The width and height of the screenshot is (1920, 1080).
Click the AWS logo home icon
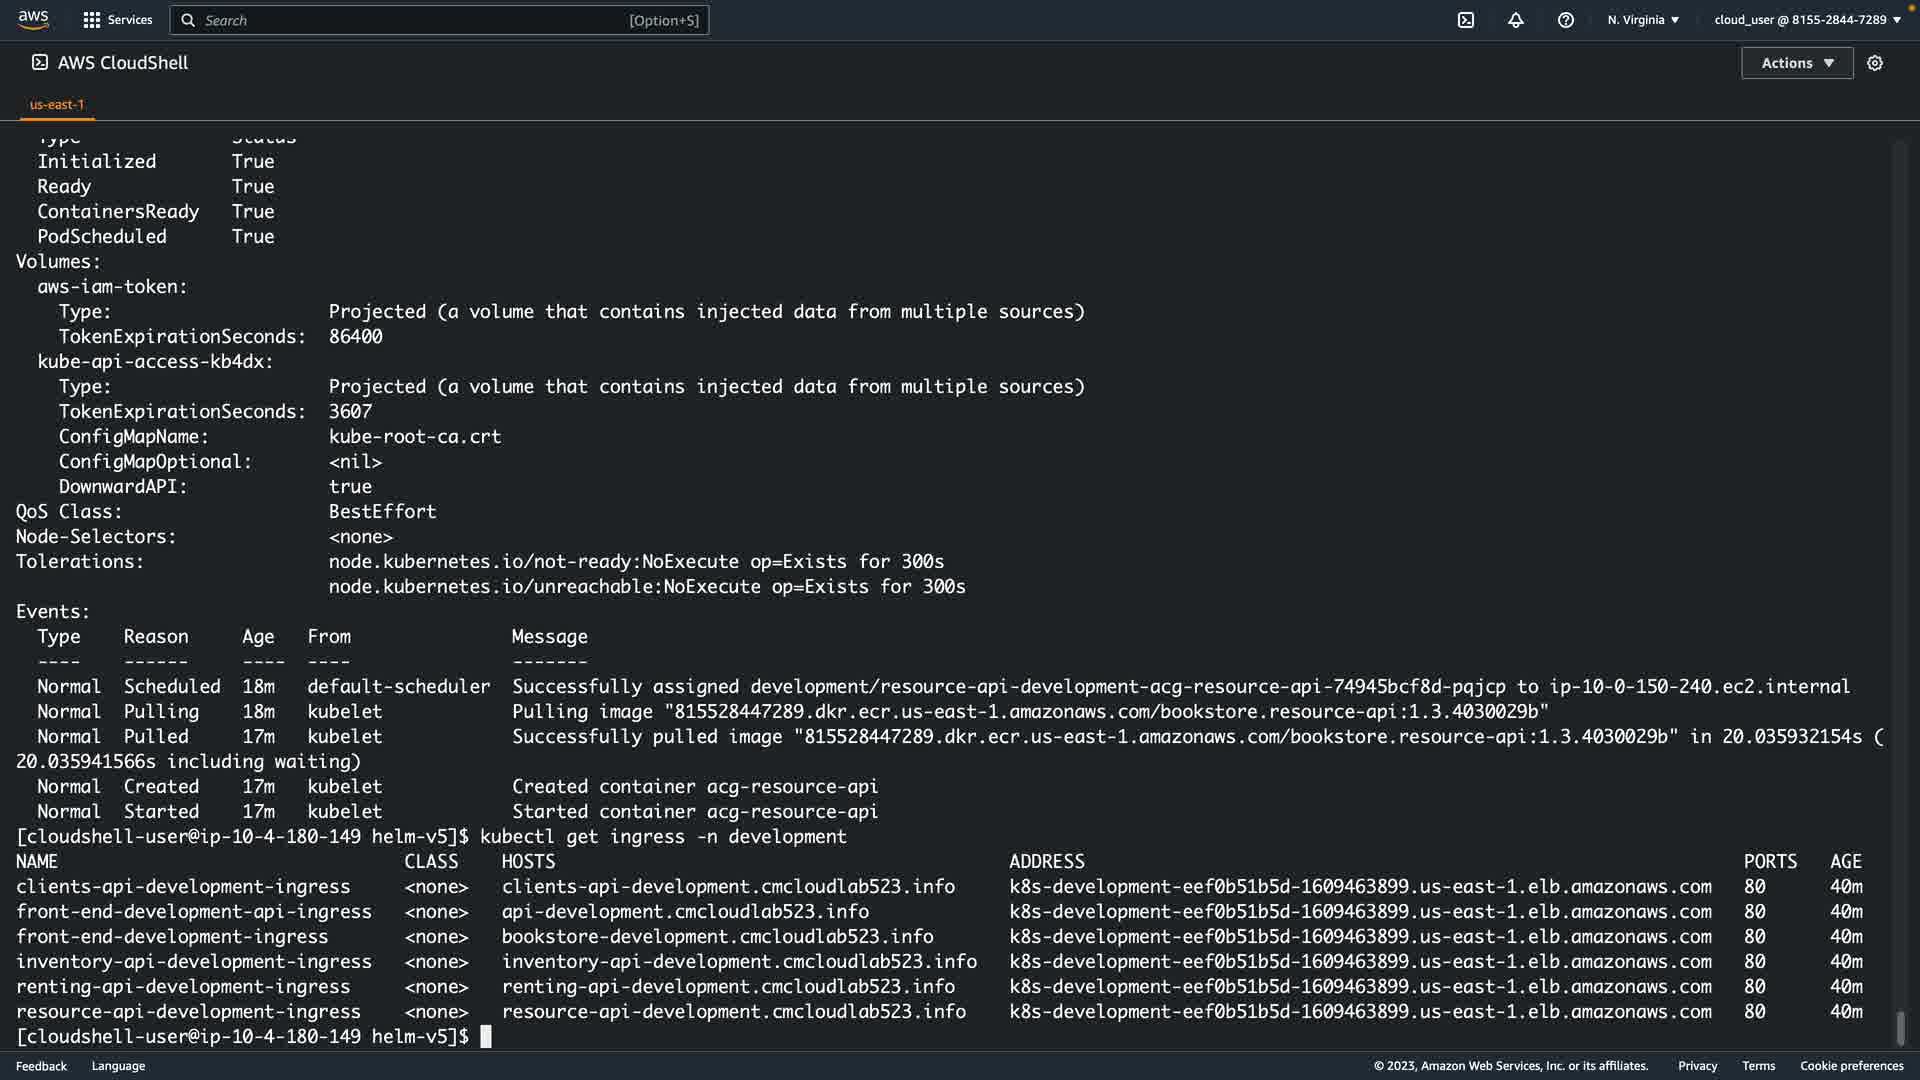click(x=33, y=19)
